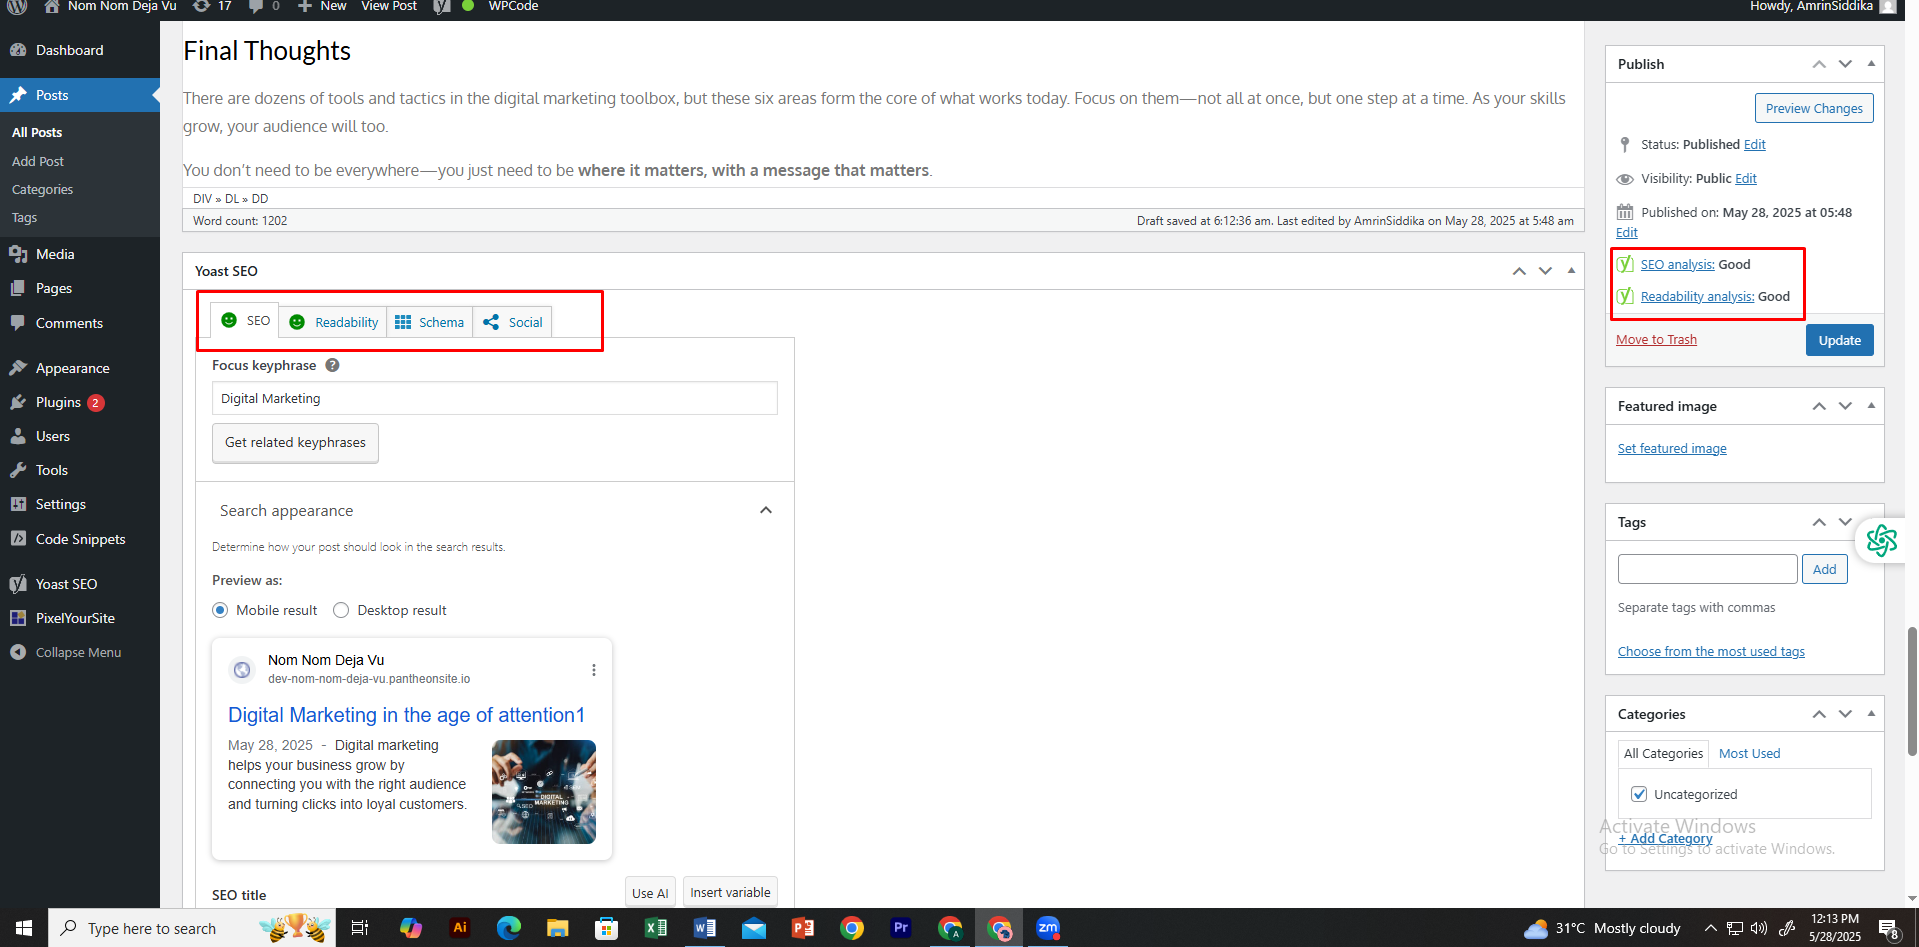Collapse the Search appearance section
Screen dimensions: 1919x947
coord(766,511)
